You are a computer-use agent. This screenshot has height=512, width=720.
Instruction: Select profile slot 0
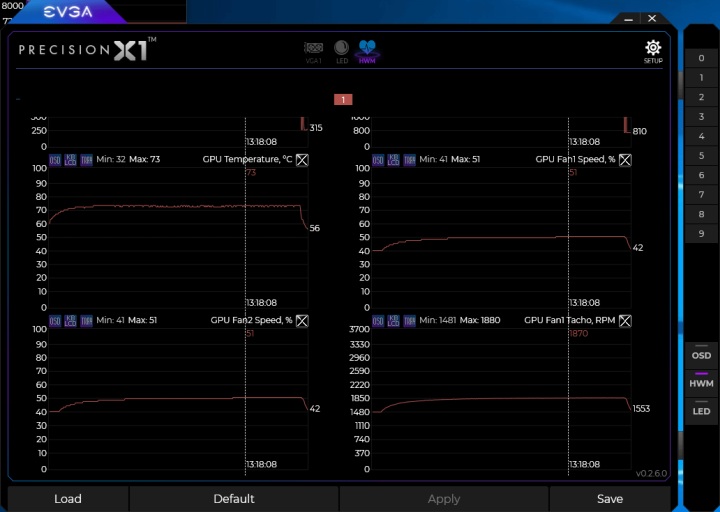(x=701, y=58)
